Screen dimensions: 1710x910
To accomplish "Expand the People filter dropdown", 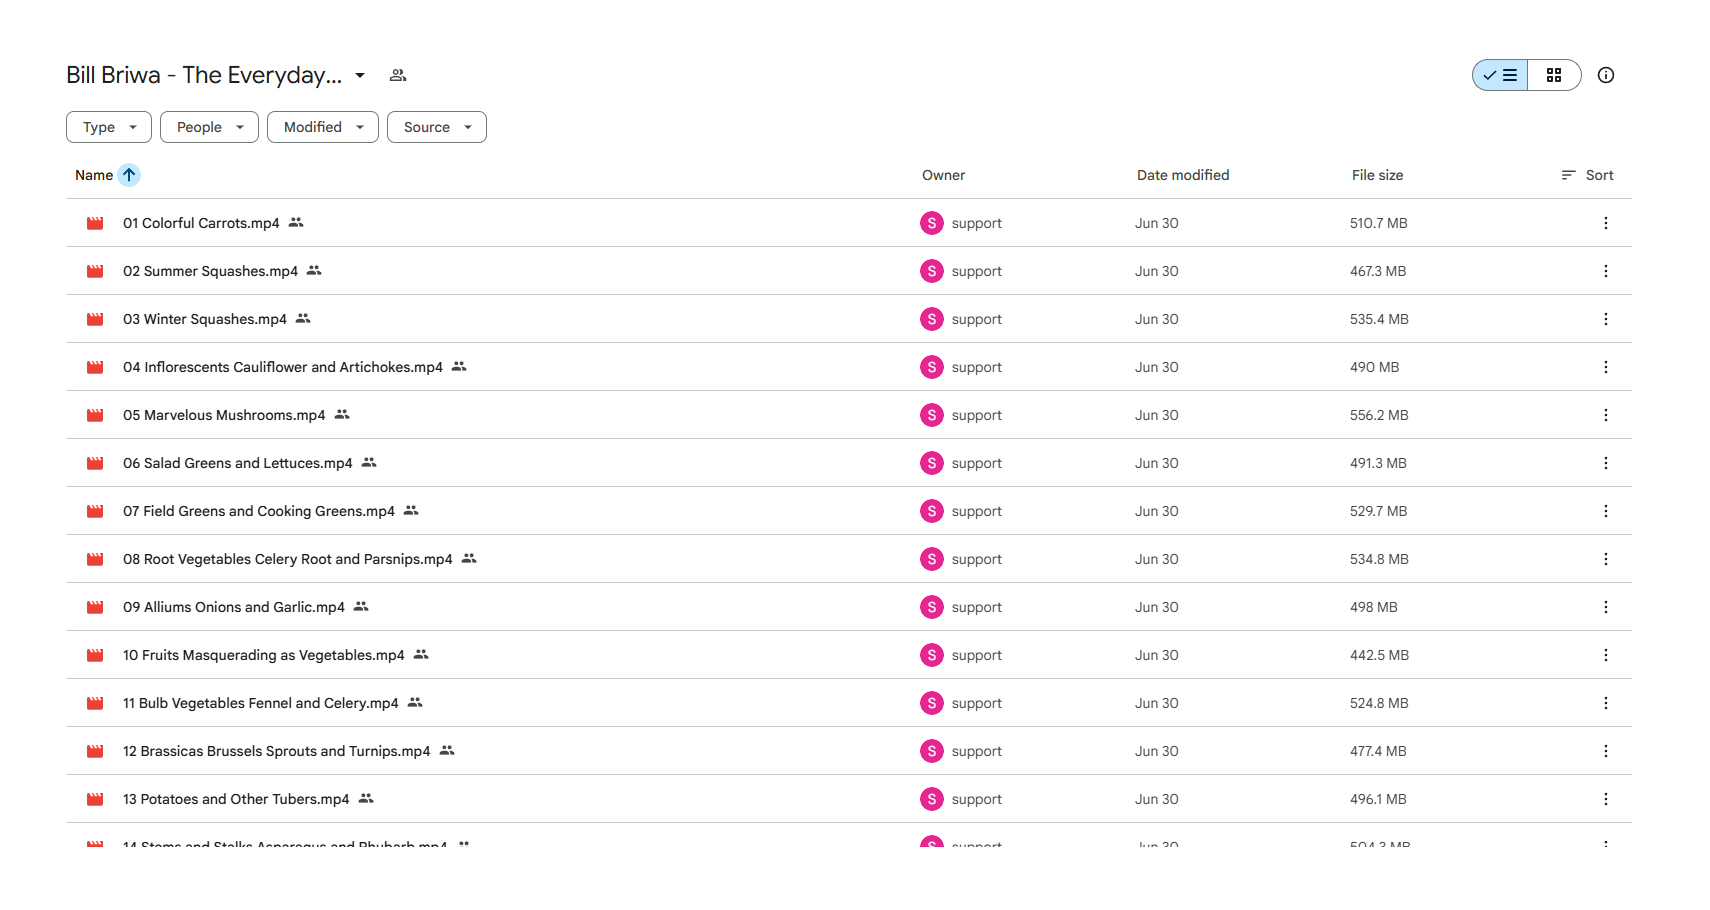I will [209, 127].
